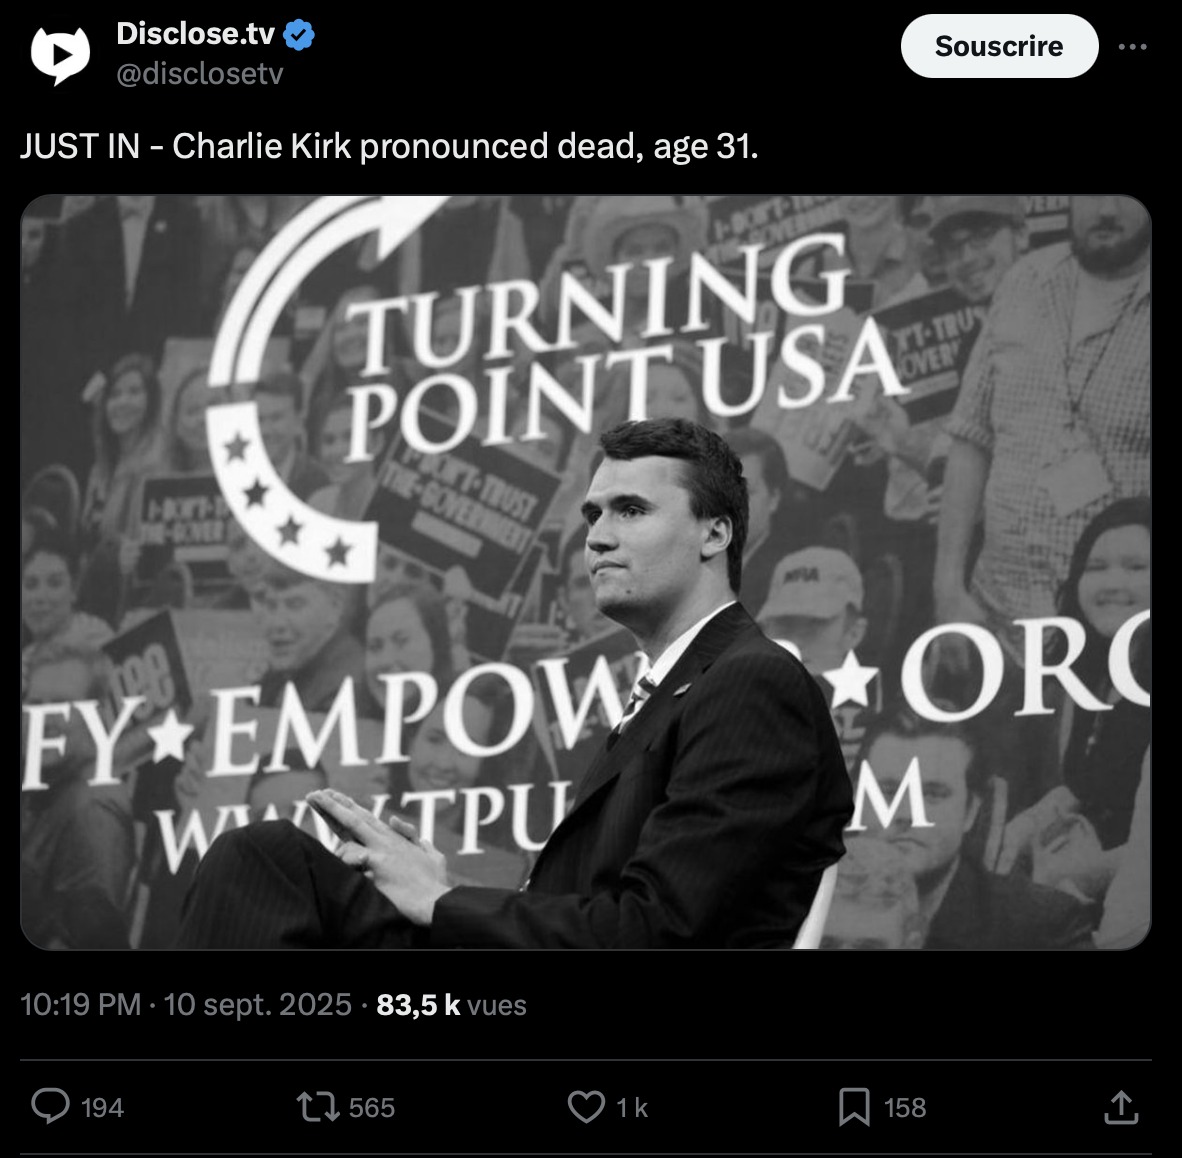The width and height of the screenshot is (1182, 1158).
Task: Click the 83,5 k vues count
Action: point(451,1005)
